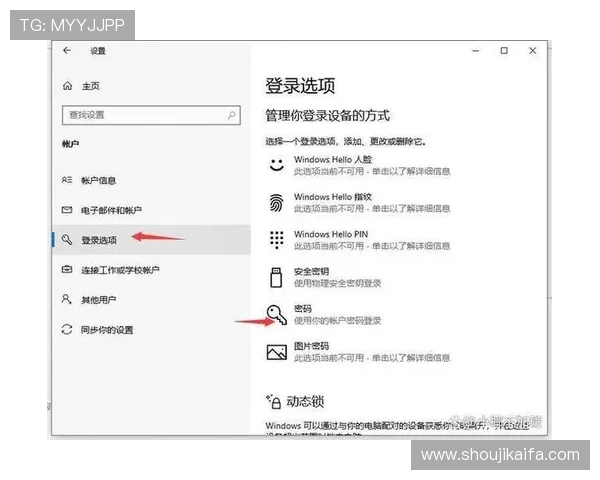
Task: Click 使用你的帐户密码登录 description text
Action: click(338, 320)
